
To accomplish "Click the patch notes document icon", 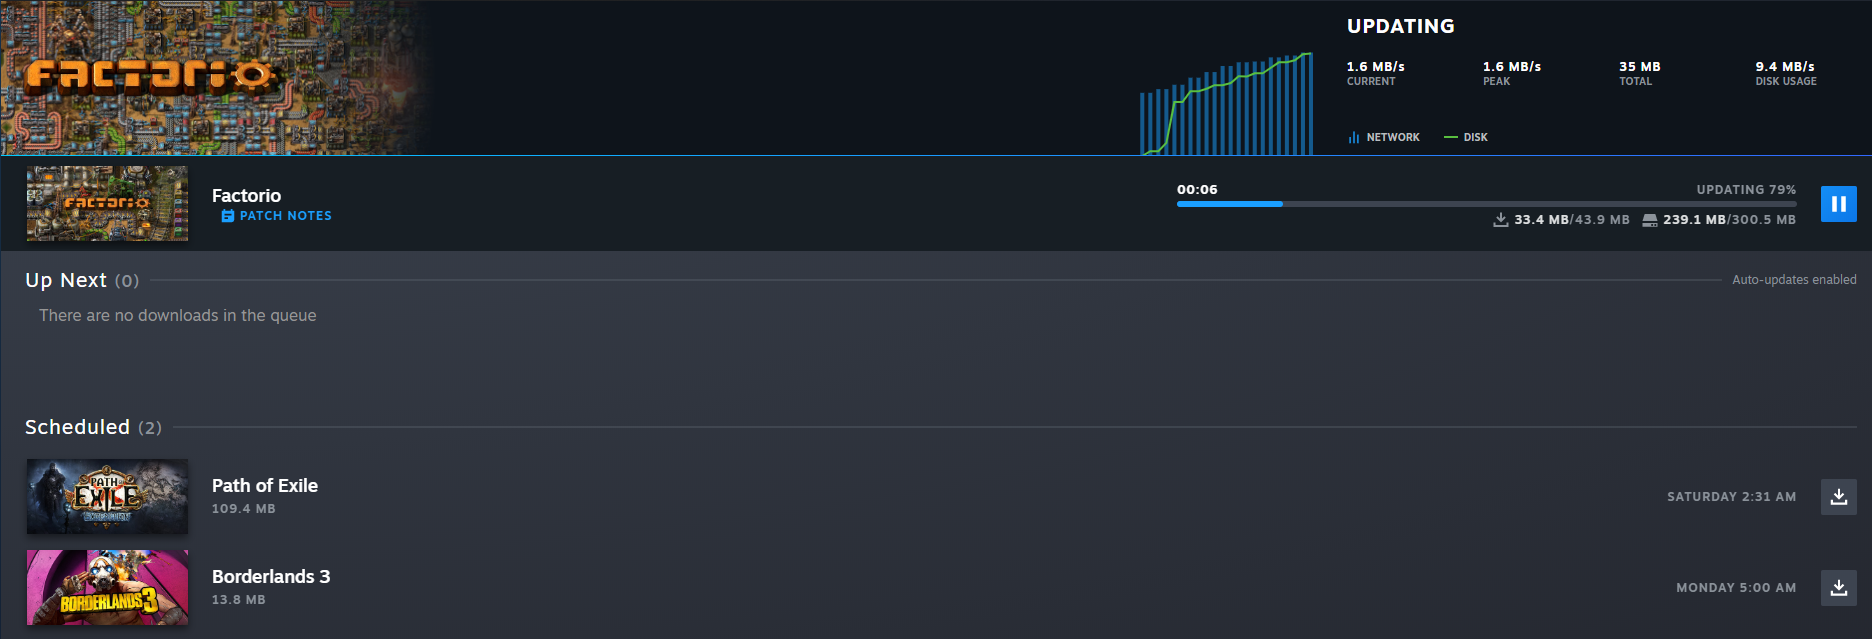I will [227, 216].
